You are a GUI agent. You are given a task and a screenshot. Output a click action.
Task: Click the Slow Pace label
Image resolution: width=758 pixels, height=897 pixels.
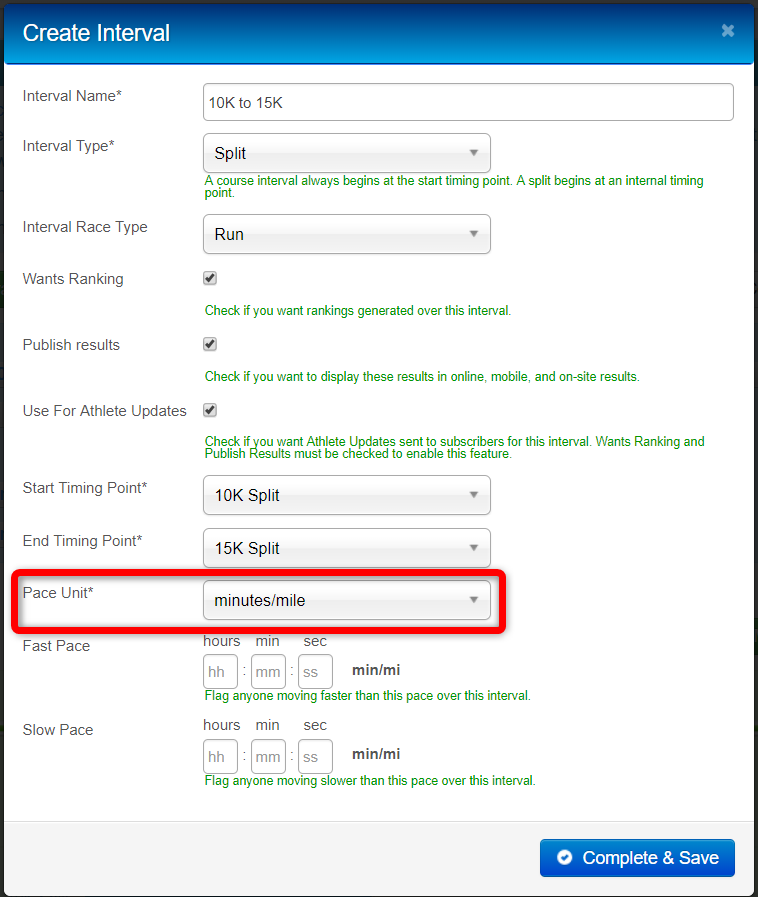click(x=58, y=730)
